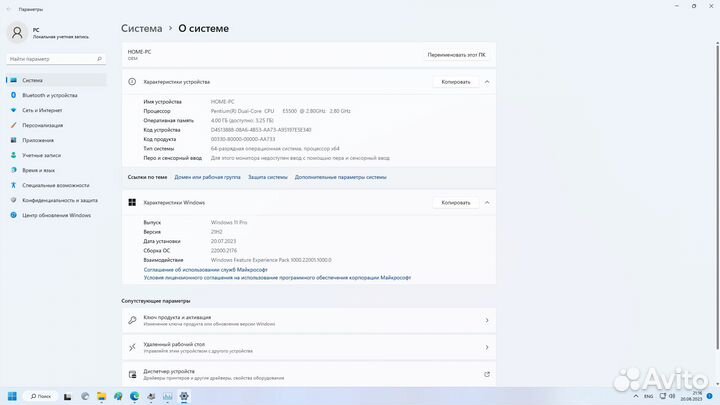720x405 pixels.
Task: Show hidden tray icons chevron
Action: click(x=636, y=396)
